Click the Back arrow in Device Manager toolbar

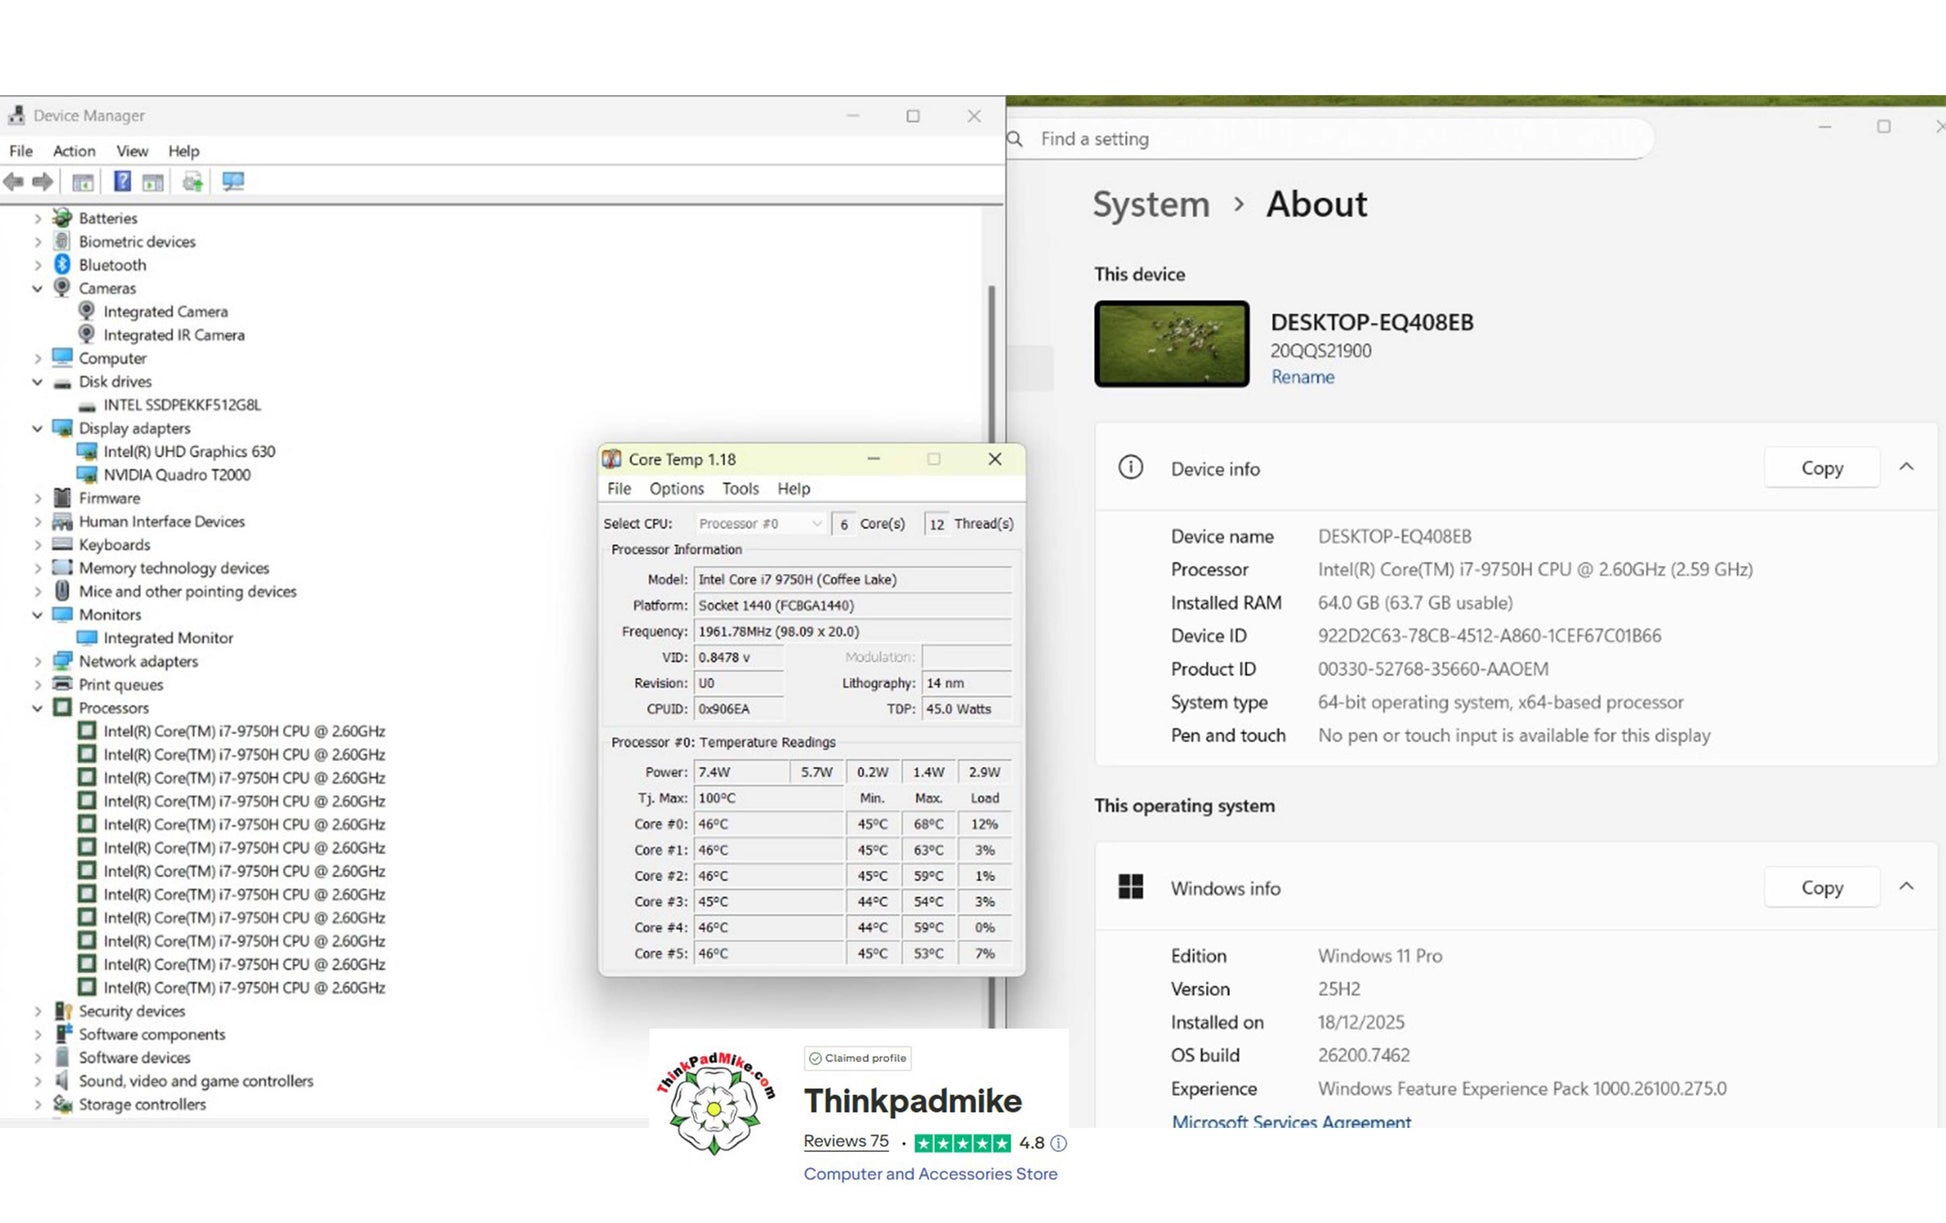14,182
